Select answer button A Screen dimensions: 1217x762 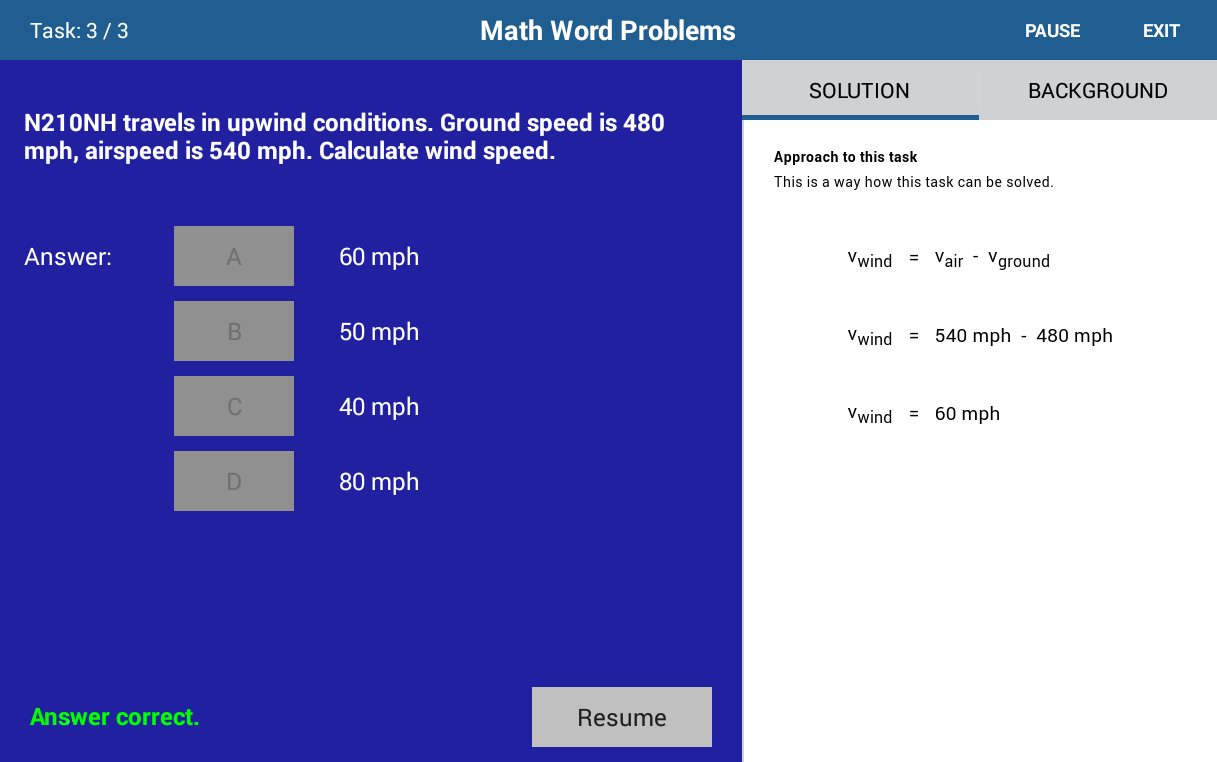coord(234,256)
